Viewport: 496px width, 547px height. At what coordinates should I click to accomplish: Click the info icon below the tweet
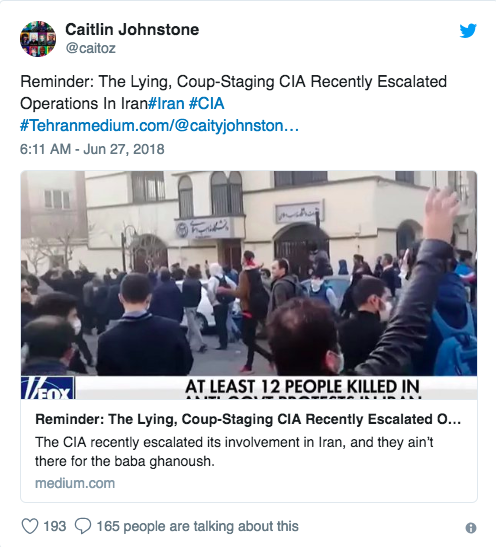click(471, 528)
